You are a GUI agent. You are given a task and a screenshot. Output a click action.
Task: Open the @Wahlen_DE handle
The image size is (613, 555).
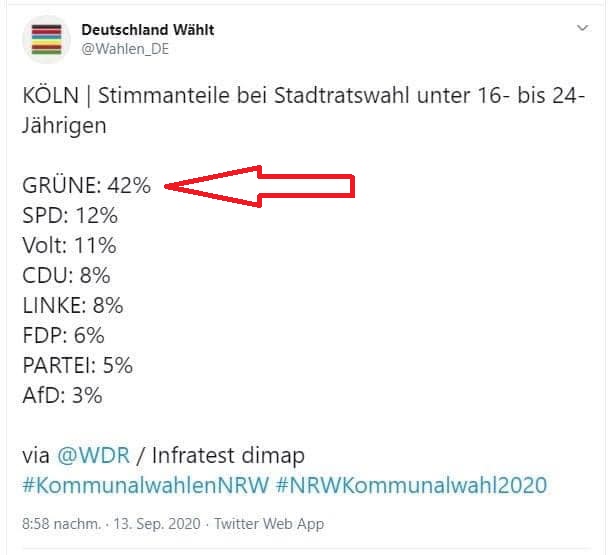coord(125,49)
